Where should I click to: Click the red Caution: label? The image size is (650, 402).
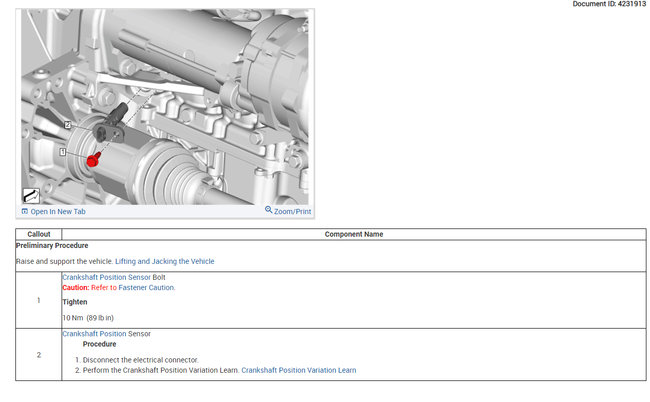point(76,288)
